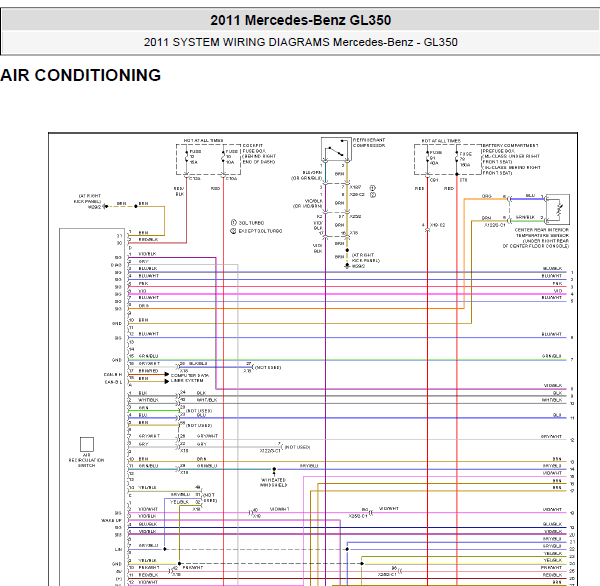600x586 pixels.
Task: Click the circled 2 "EXCEPT 3.0L TURBO" legend note
Action: pos(256,231)
